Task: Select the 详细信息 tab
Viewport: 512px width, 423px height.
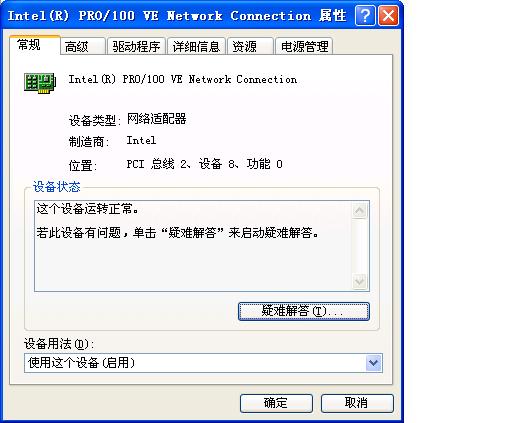Action: 196,46
